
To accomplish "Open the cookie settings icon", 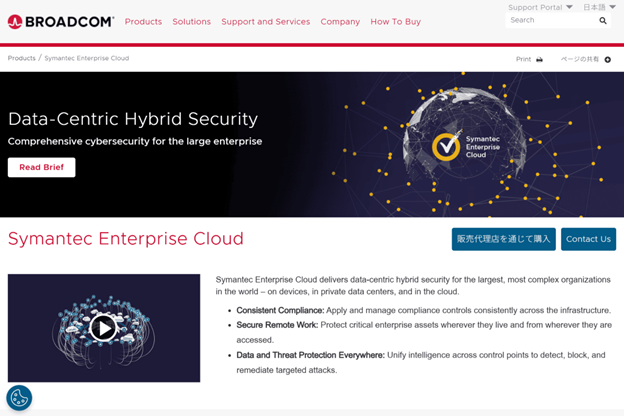I will pyautogui.click(x=19, y=397).
